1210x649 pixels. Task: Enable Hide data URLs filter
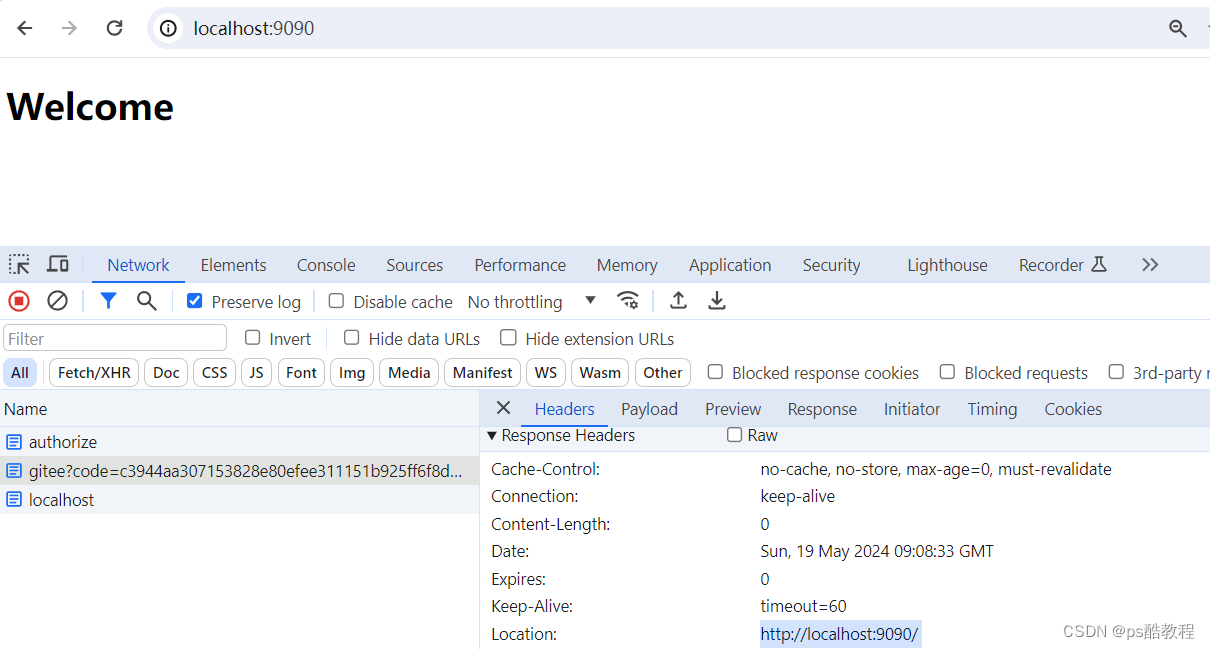(x=351, y=338)
